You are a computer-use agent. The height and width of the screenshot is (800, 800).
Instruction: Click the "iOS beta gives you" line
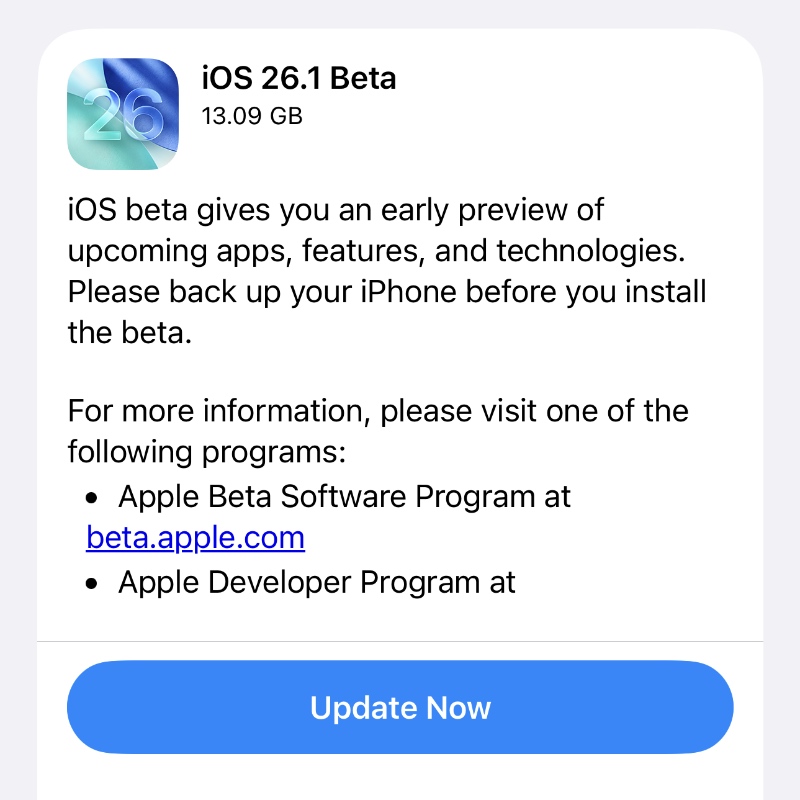pos(336,211)
